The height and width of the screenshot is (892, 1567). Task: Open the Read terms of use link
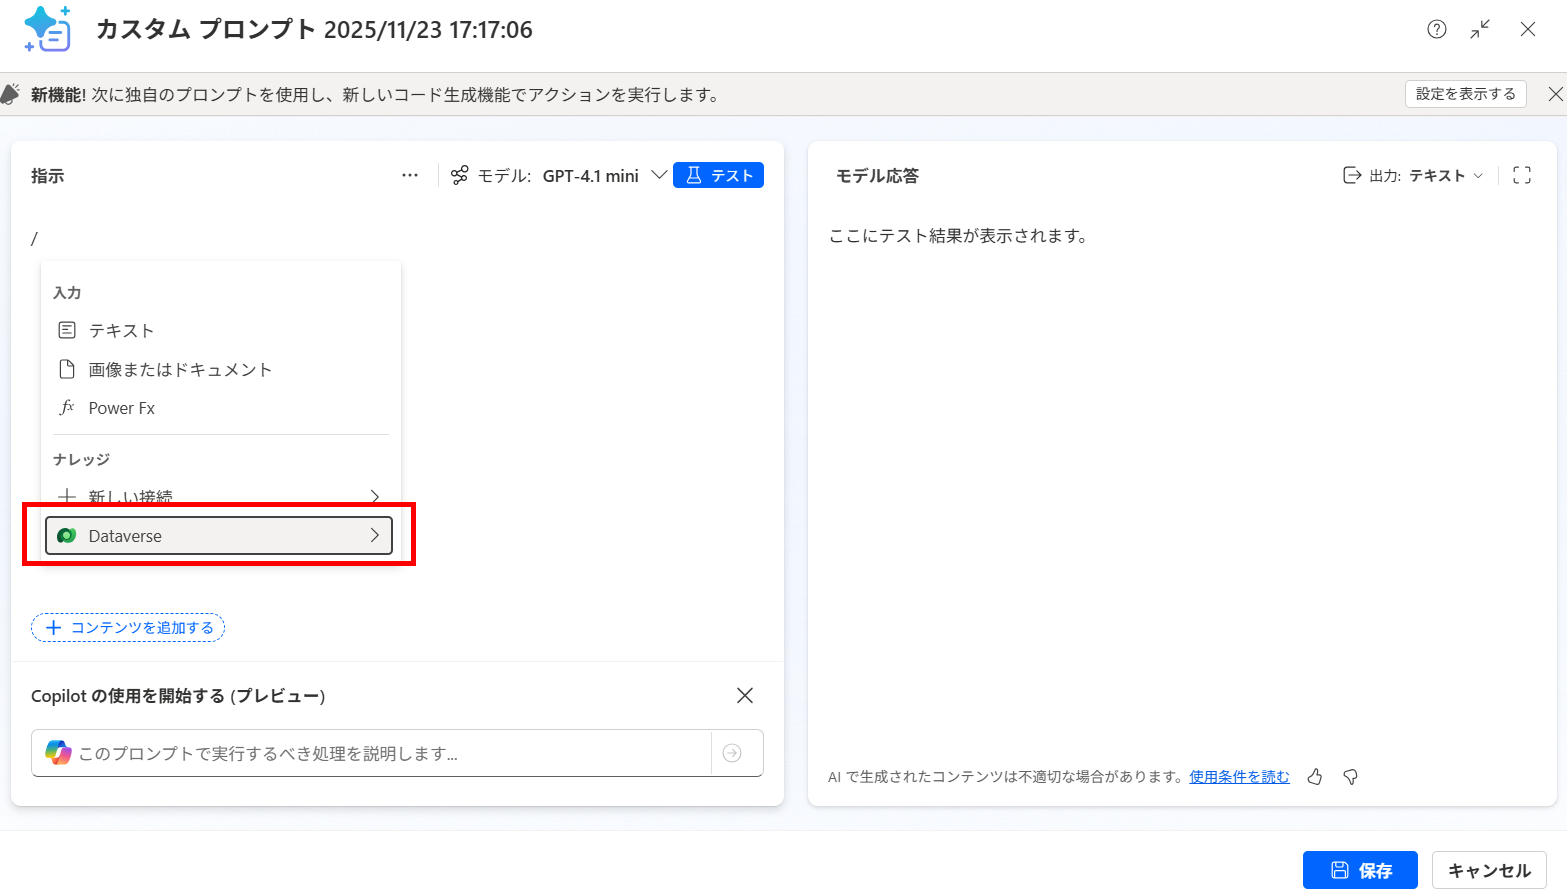[x=1239, y=777]
